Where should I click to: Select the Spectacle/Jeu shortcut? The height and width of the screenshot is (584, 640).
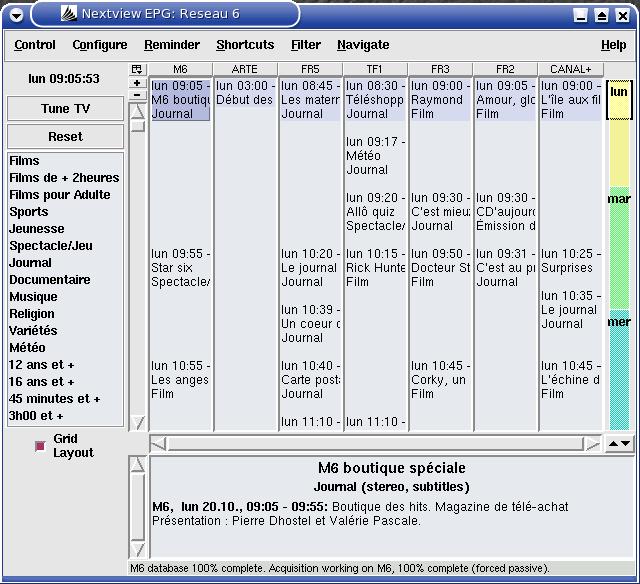coord(65,246)
